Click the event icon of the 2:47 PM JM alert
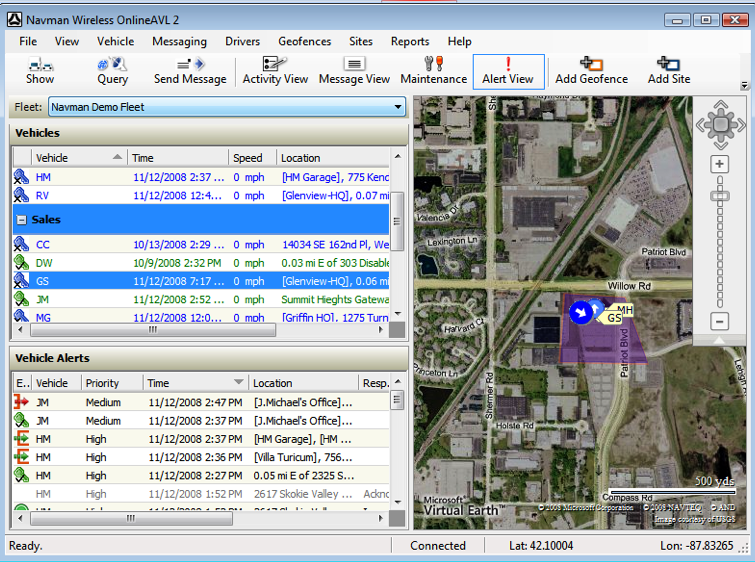The height and width of the screenshot is (562, 755). pyautogui.click(x=21, y=402)
